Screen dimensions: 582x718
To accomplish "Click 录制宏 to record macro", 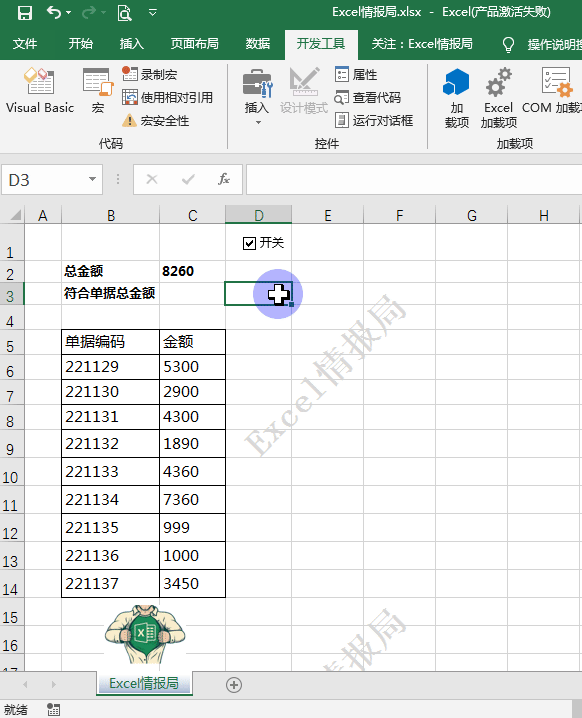I will click(x=150, y=74).
